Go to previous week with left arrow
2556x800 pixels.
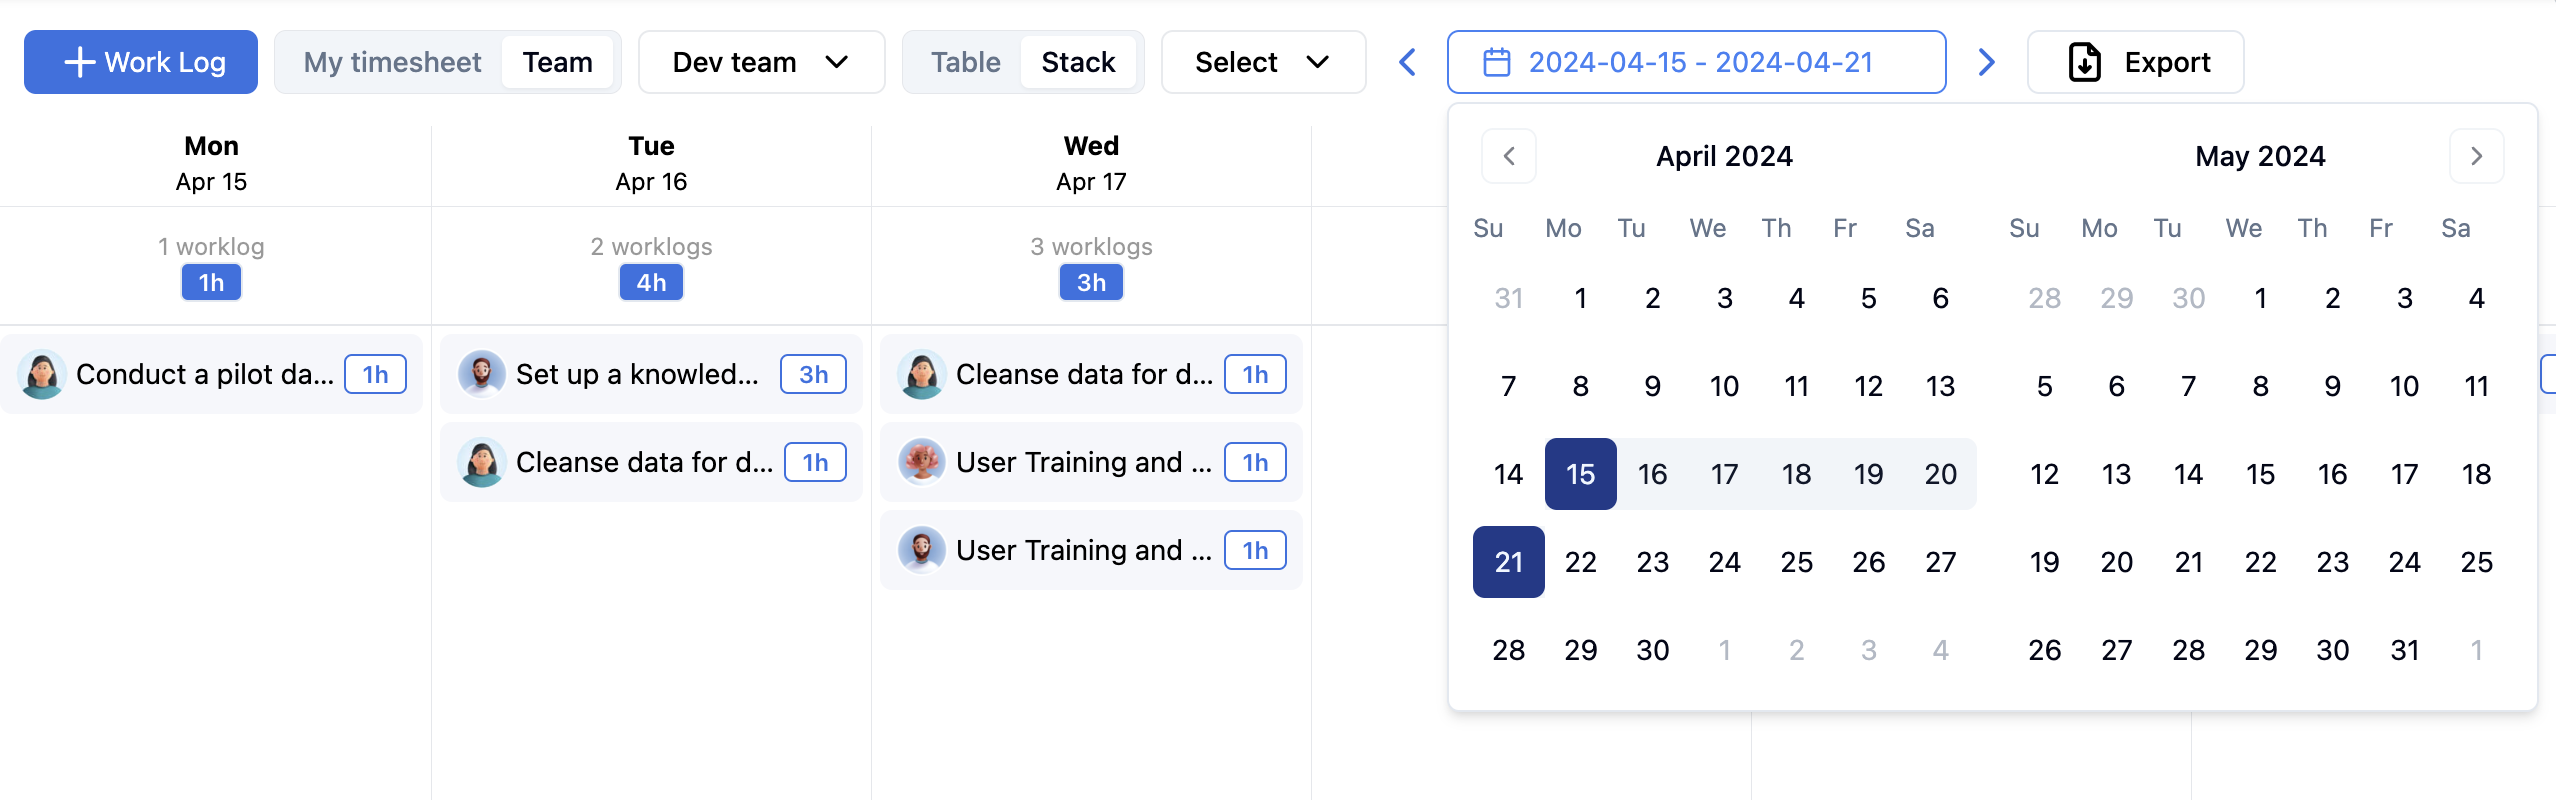coord(1407,62)
